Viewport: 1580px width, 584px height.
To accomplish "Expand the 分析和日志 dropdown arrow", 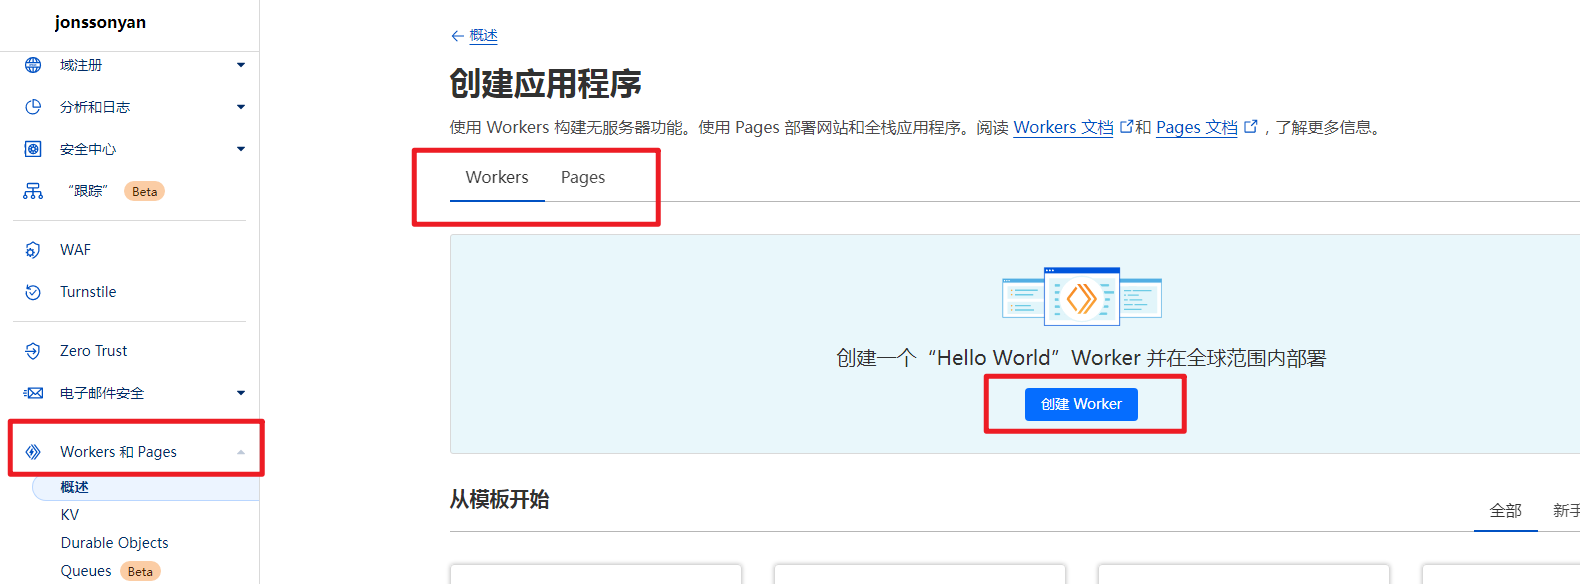I will [x=241, y=107].
